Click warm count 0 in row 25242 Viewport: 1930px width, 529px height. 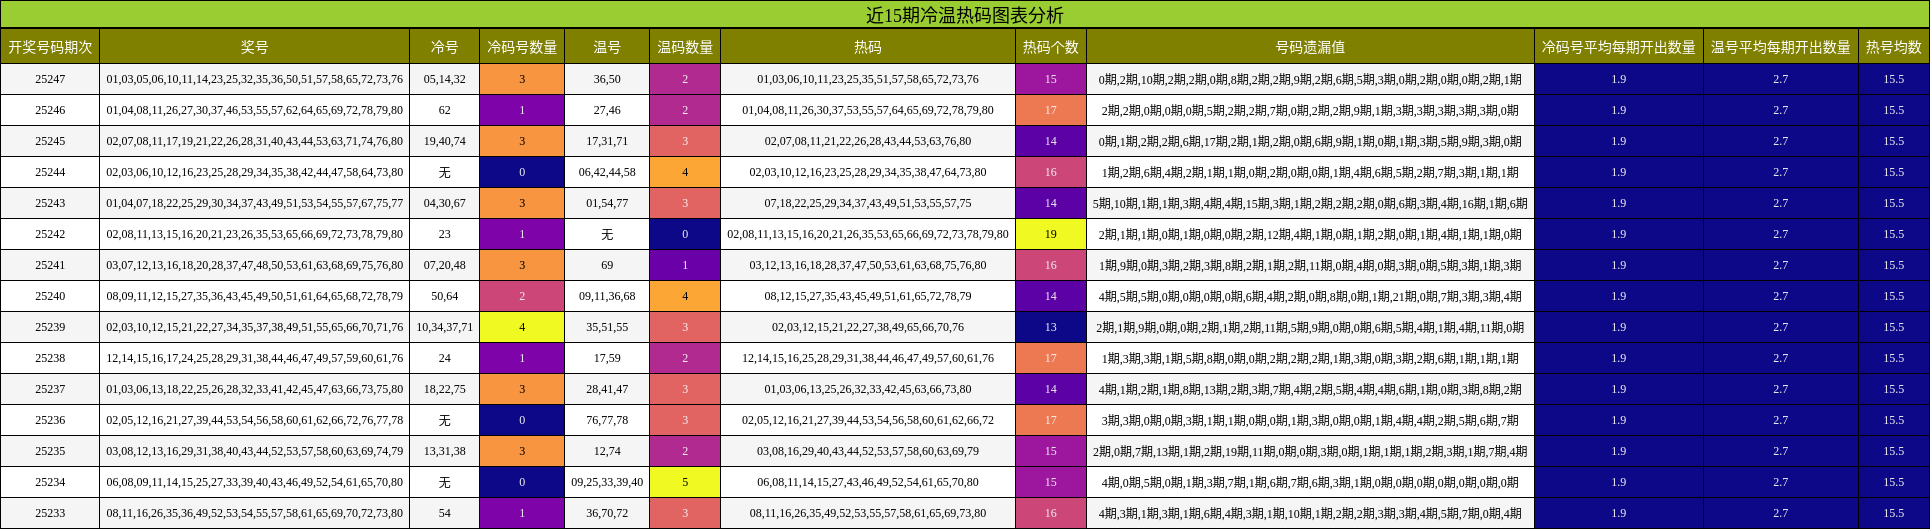point(685,234)
